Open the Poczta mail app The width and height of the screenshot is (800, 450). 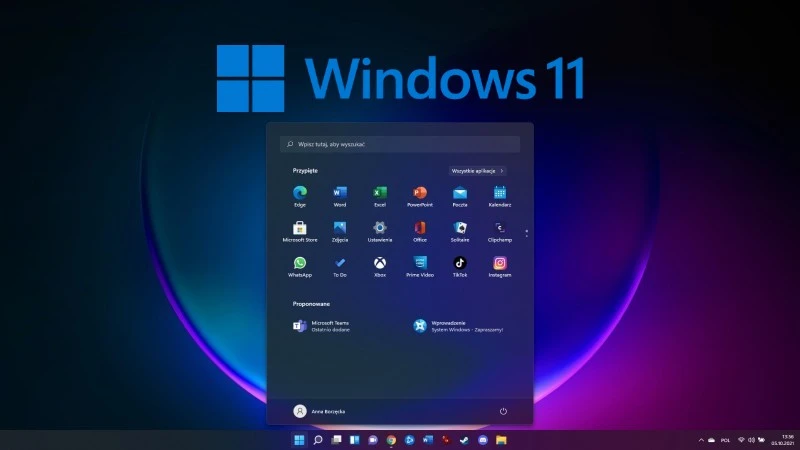tap(460, 196)
